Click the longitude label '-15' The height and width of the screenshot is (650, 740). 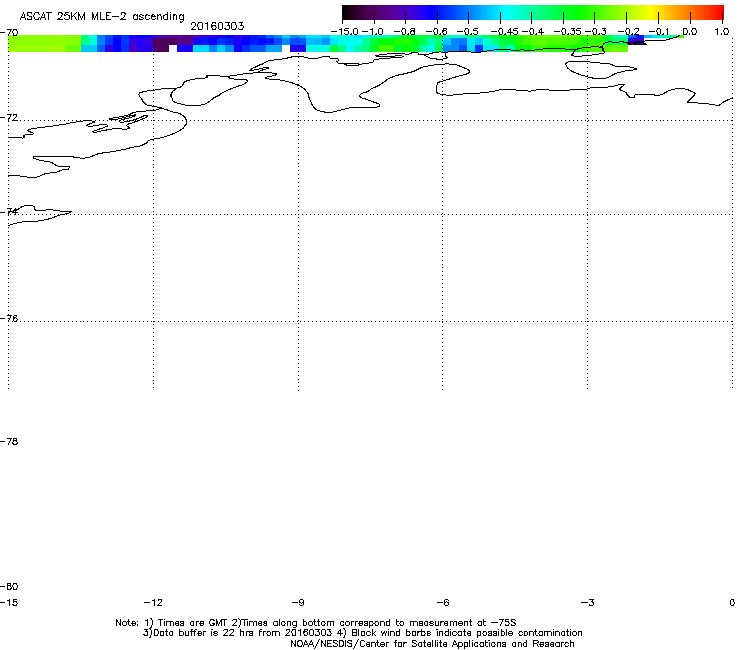coord(9,603)
